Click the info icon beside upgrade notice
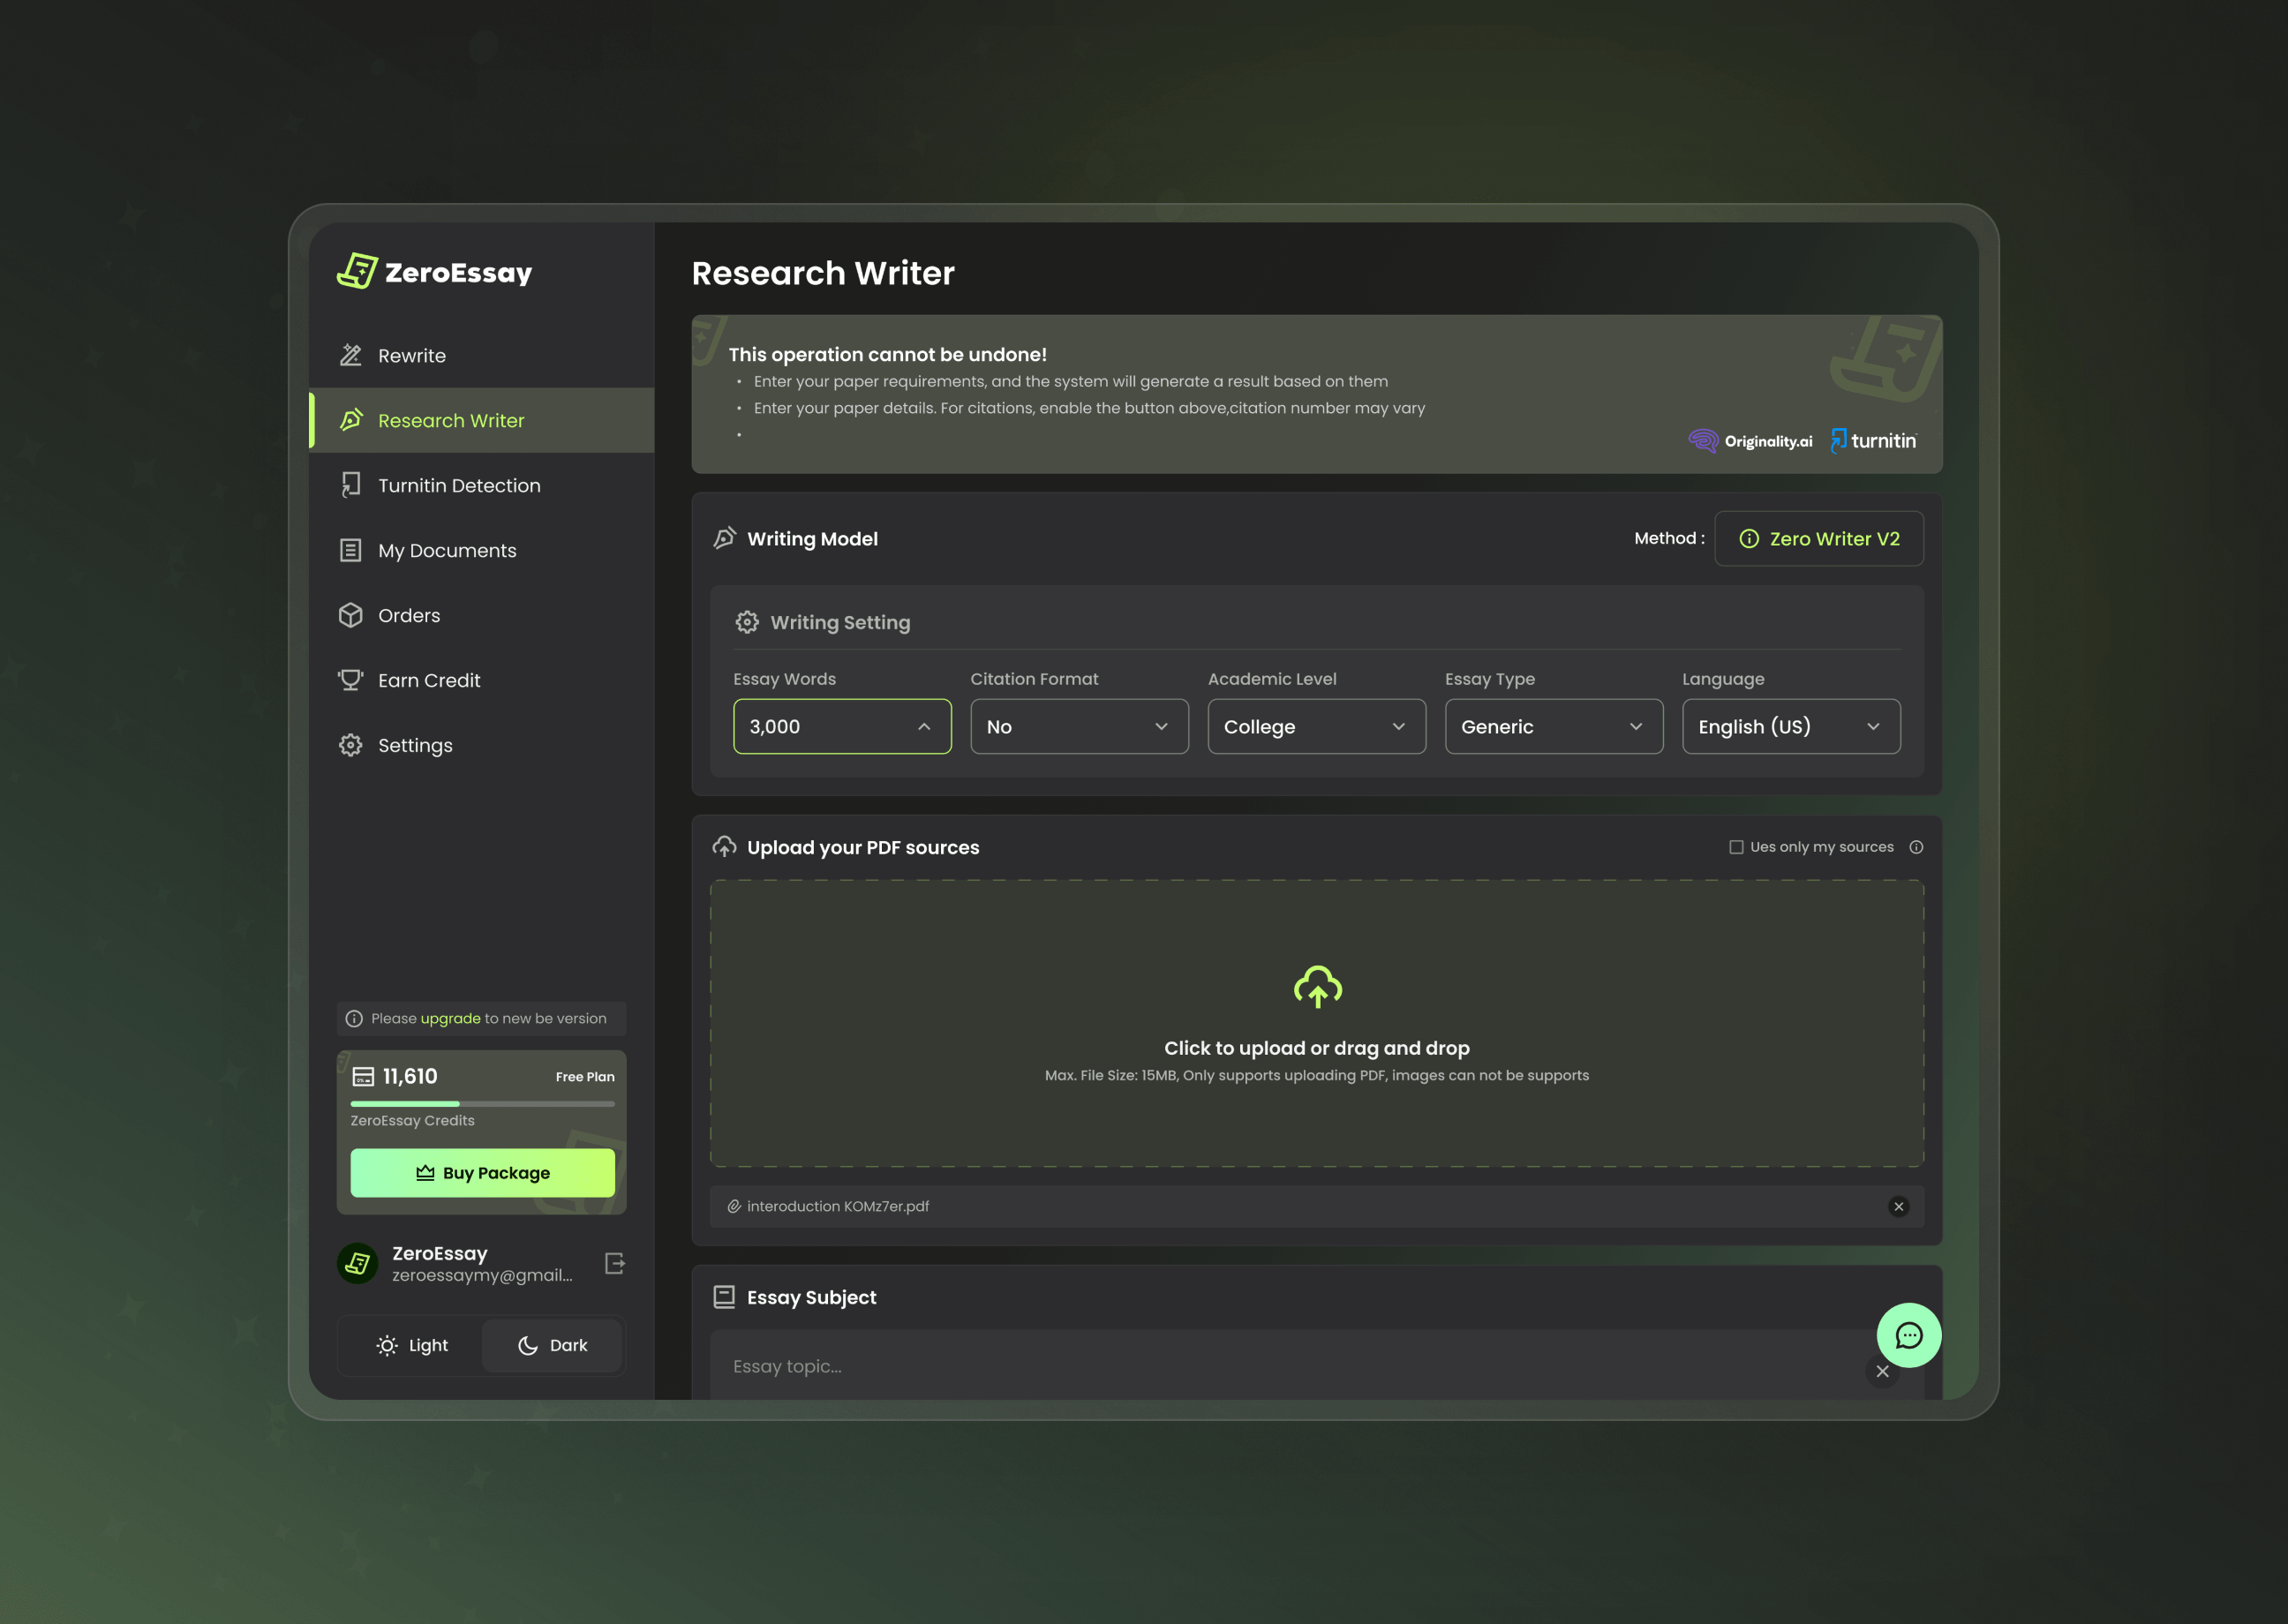 [354, 1018]
